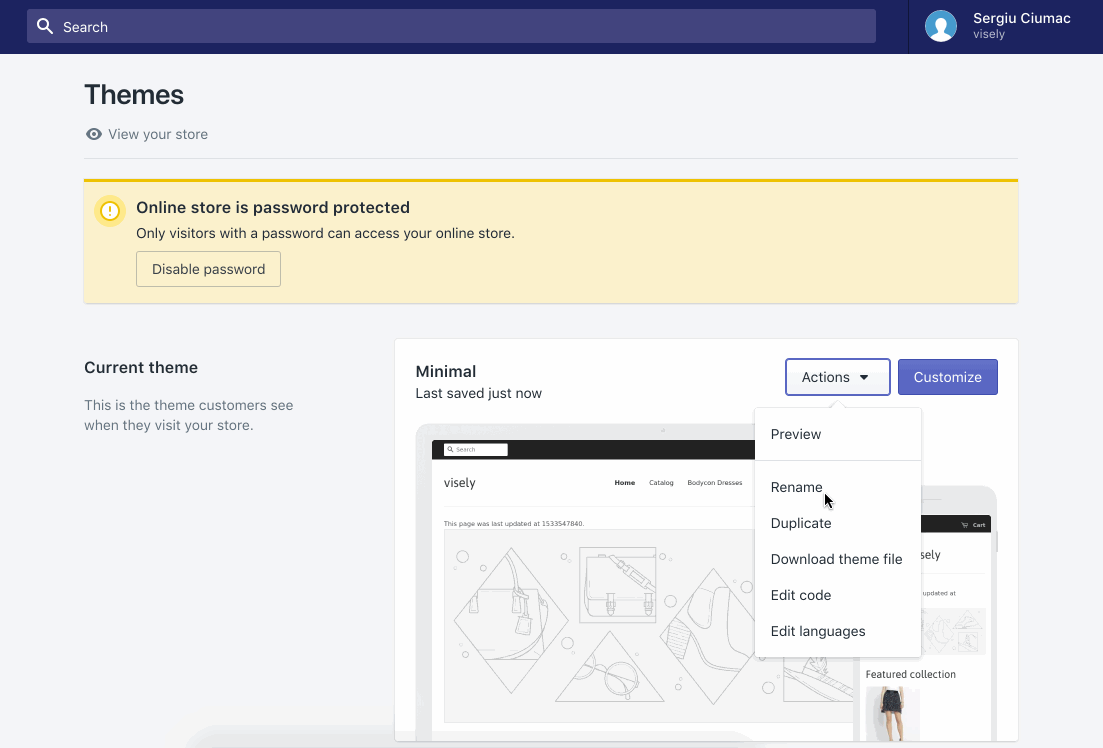Click the Actions button caret arrow
Viewport: 1103px width, 748px height.
(x=864, y=378)
